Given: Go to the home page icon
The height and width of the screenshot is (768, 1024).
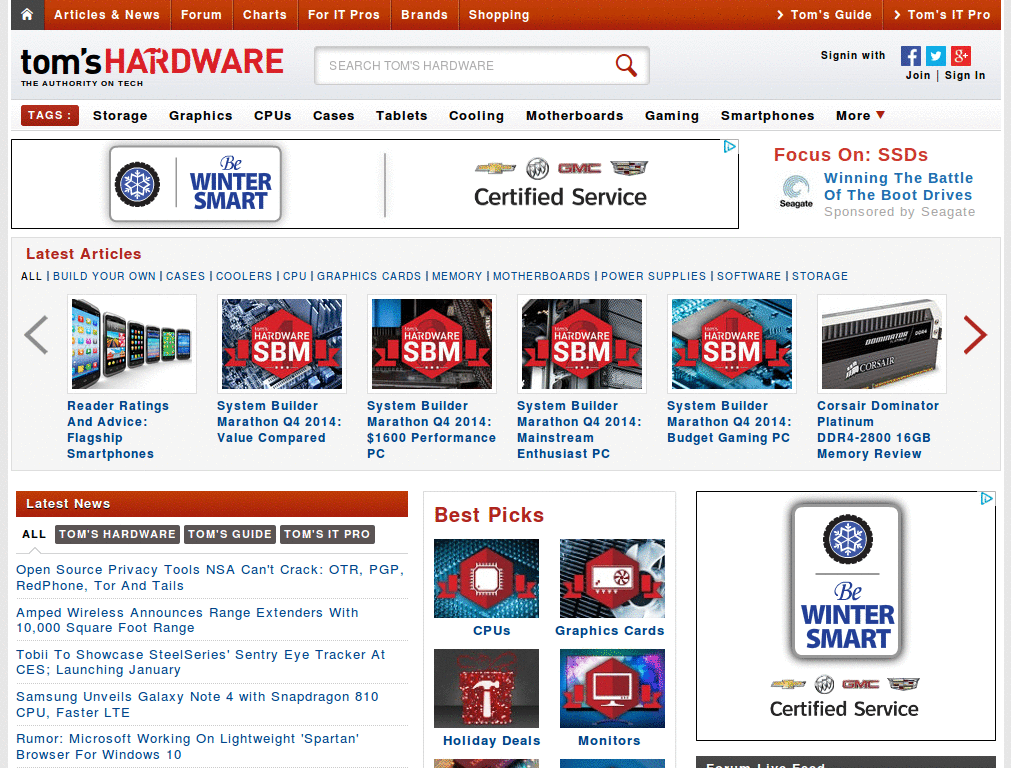Looking at the screenshot, I should pos(27,14).
